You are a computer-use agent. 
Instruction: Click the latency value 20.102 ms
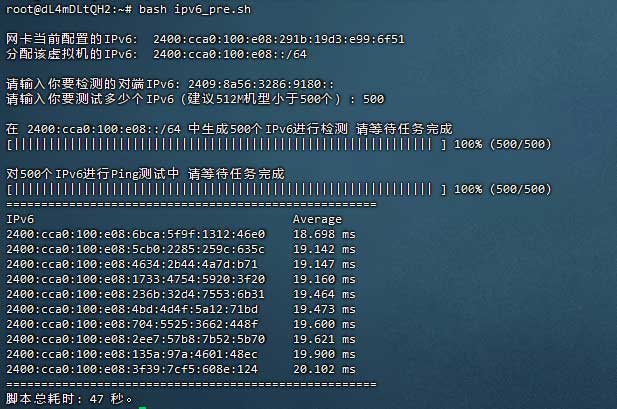(324, 369)
